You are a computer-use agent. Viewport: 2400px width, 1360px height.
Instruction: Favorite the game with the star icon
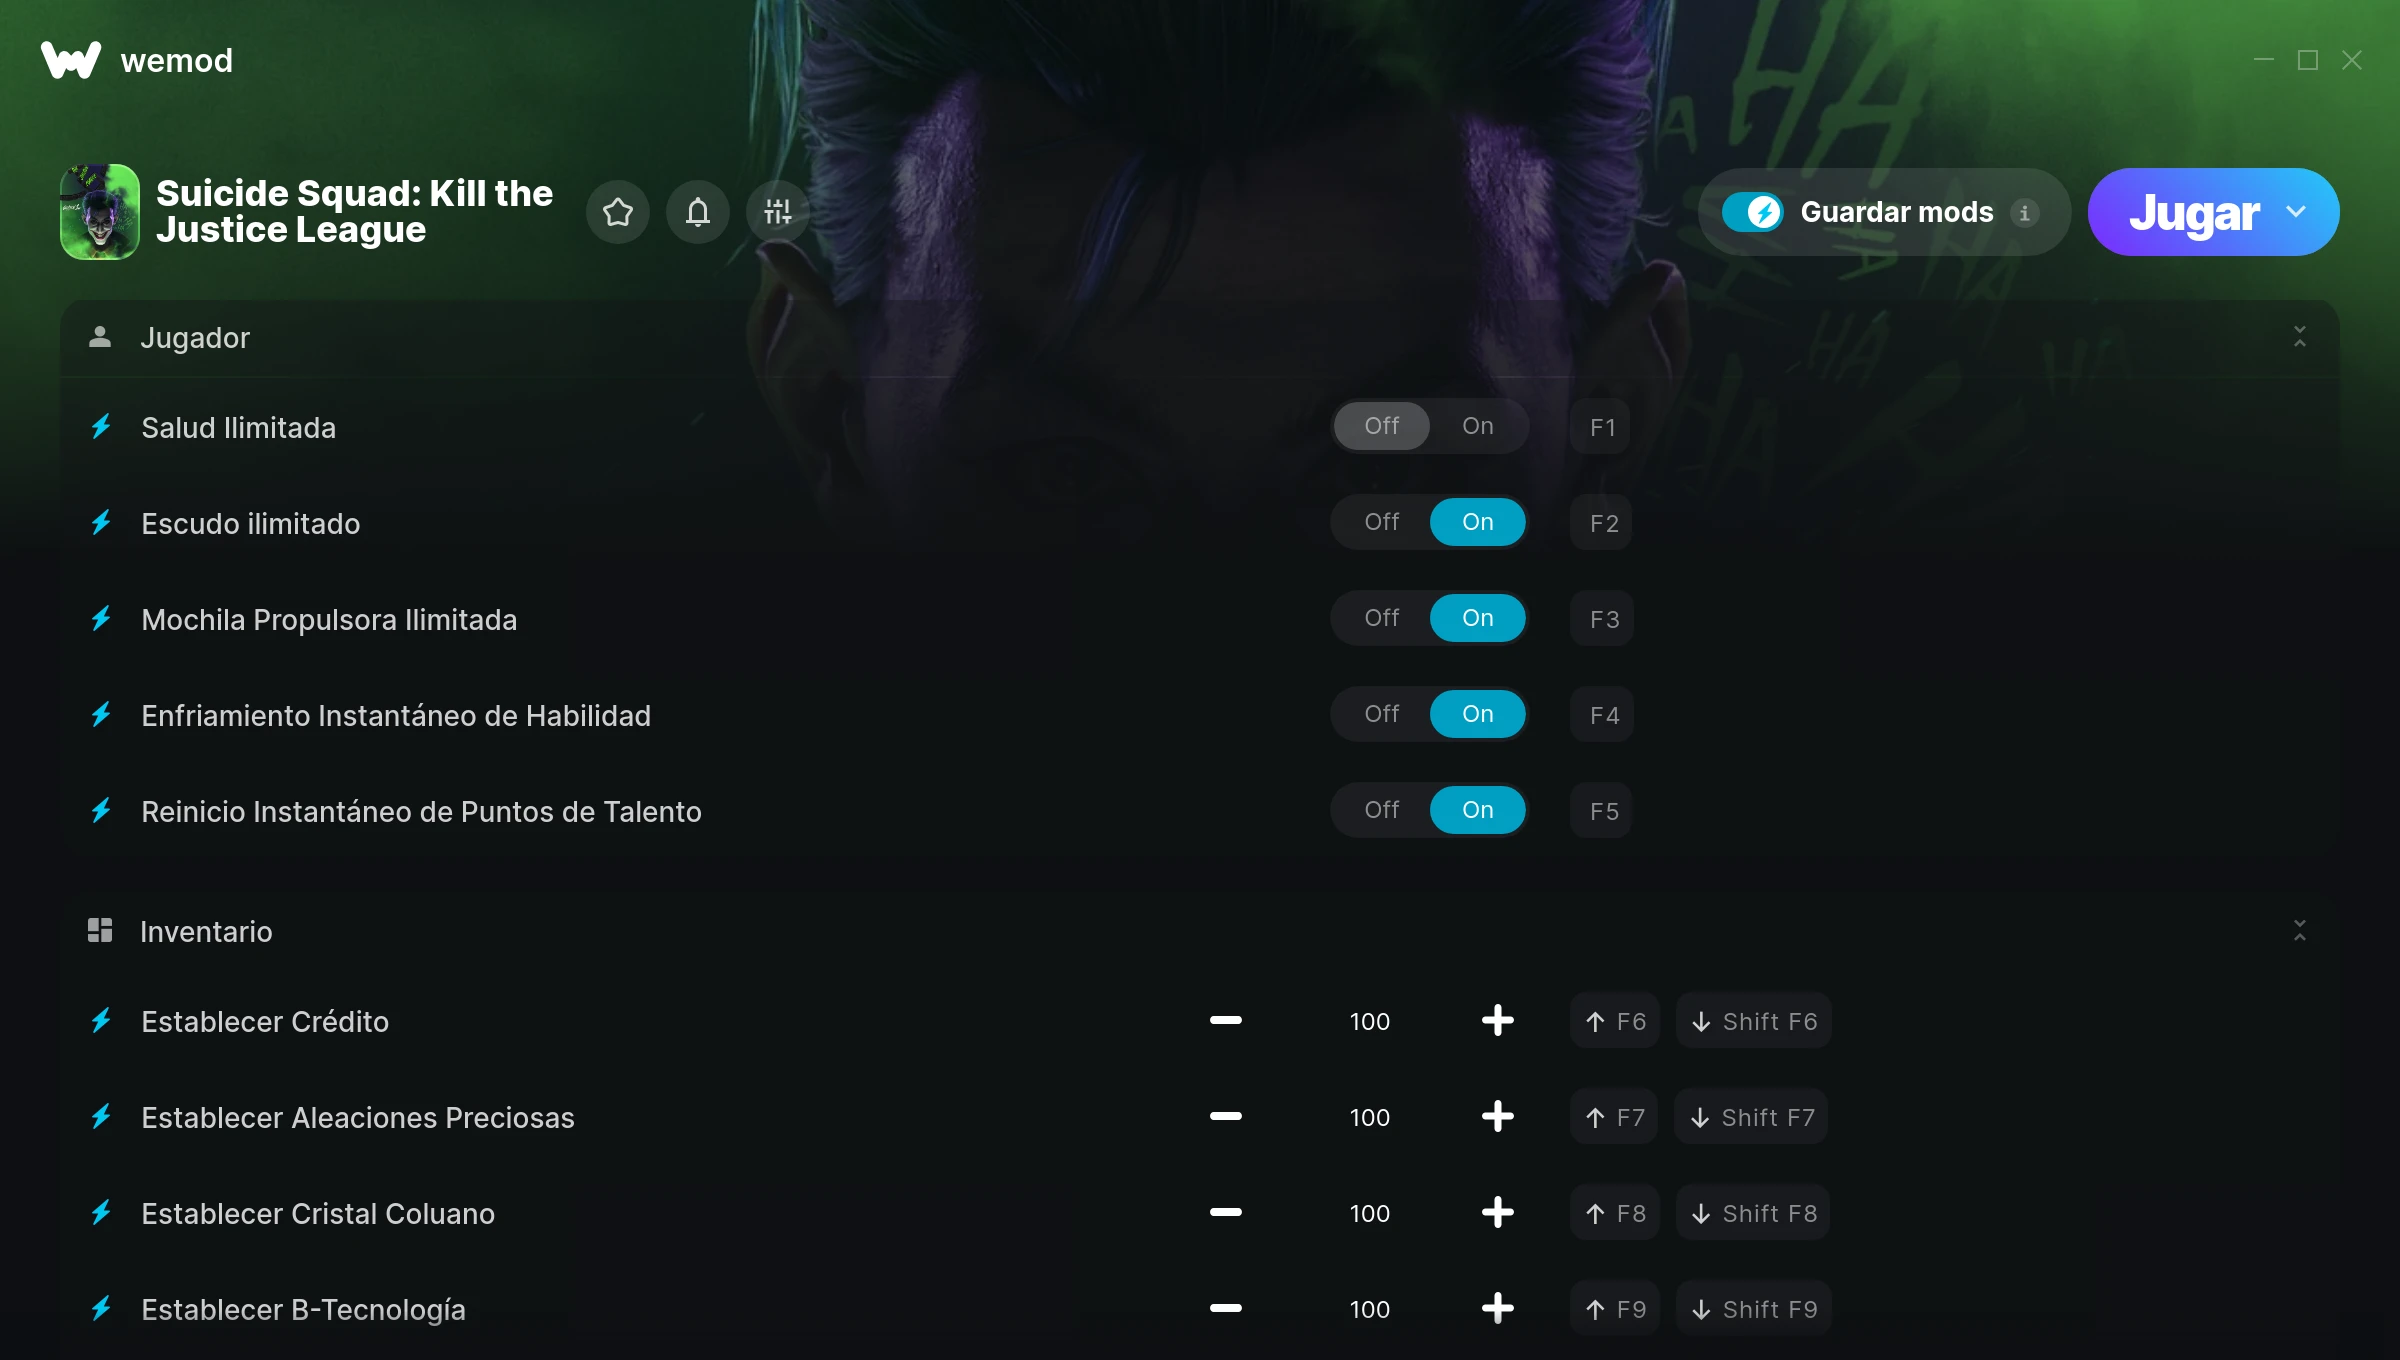tap(618, 212)
